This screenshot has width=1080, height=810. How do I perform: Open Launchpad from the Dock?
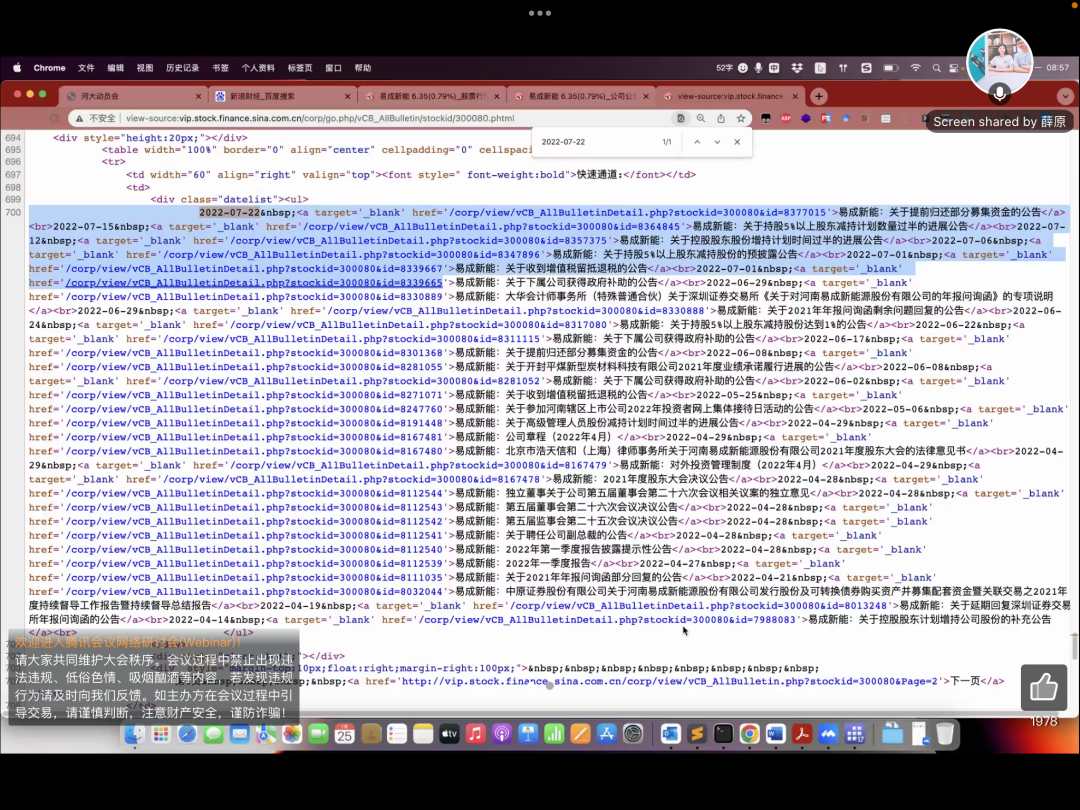160,734
